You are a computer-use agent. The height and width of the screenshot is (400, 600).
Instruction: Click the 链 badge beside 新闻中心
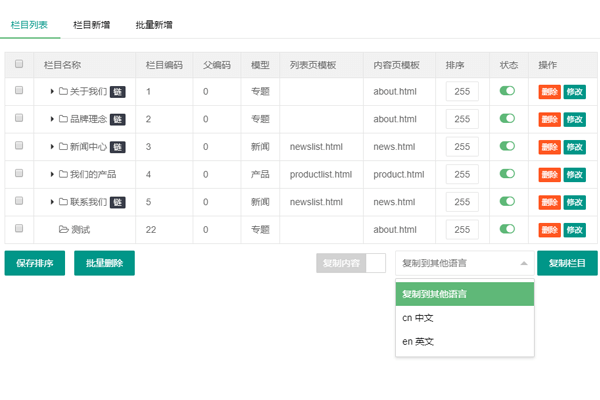[x=117, y=147]
